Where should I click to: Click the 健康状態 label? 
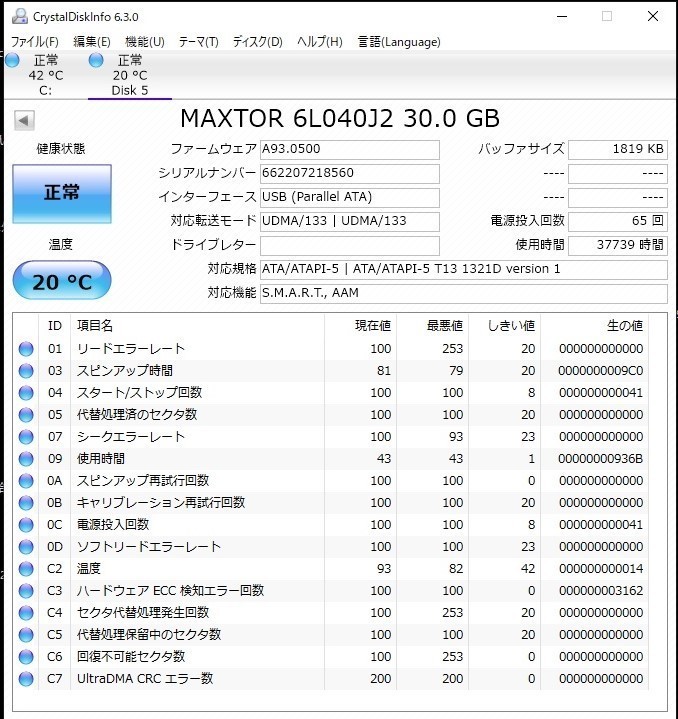61,149
